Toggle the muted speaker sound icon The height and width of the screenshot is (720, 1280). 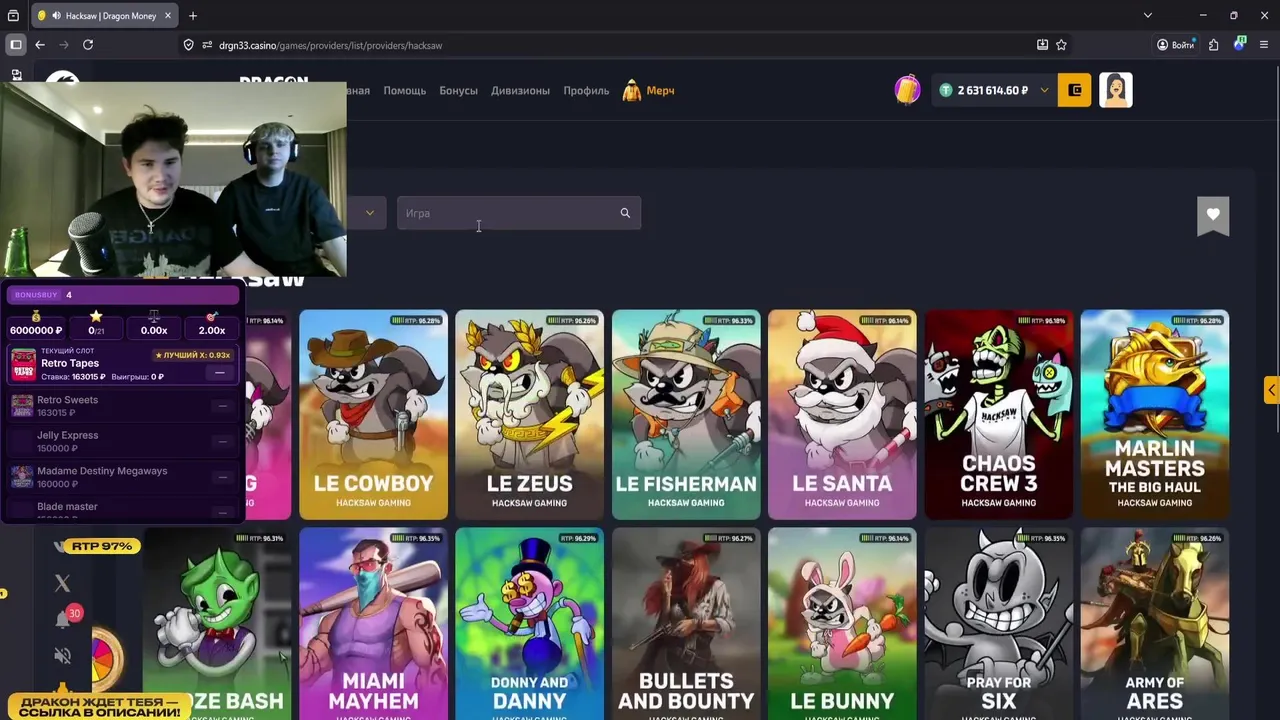[62, 656]
